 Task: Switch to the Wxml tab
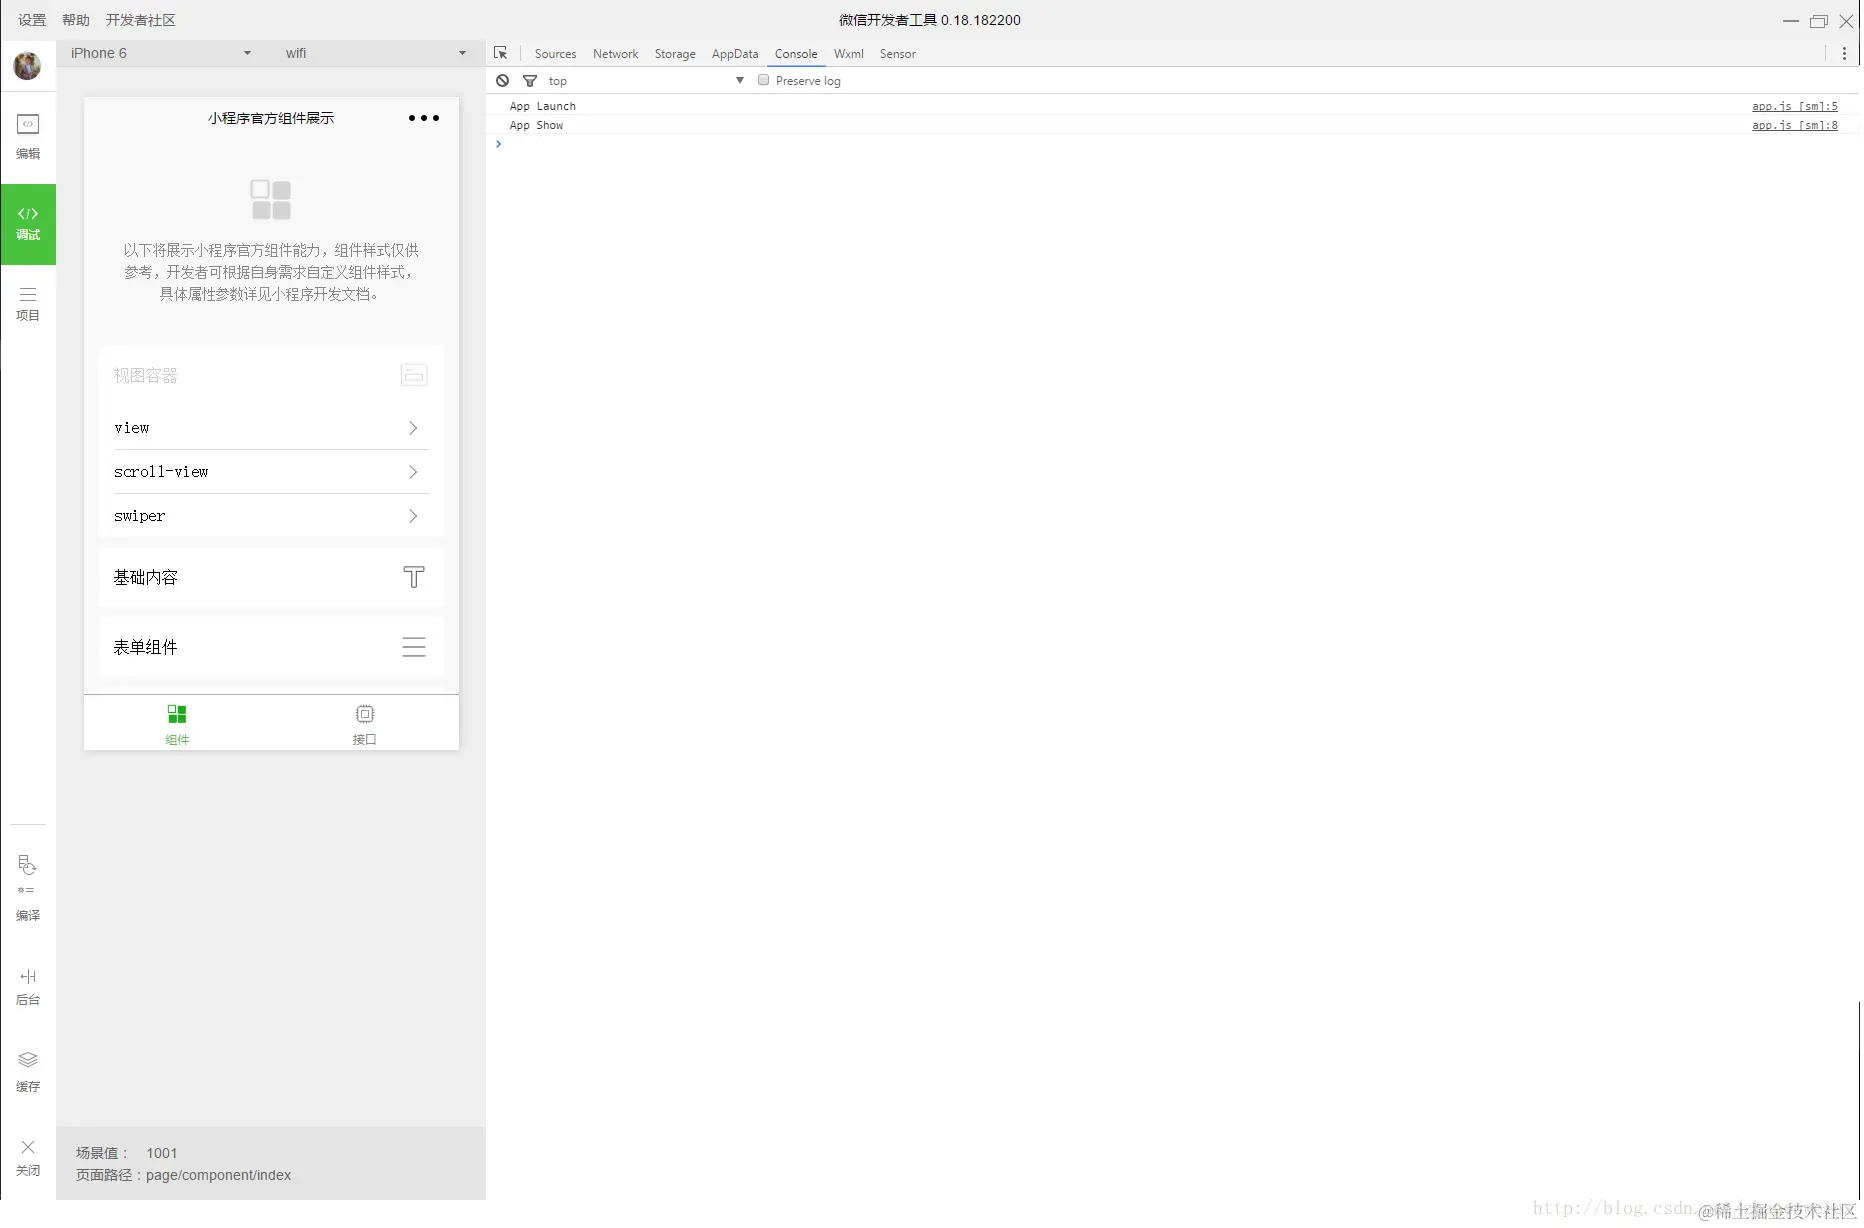(x=848, y=54)
